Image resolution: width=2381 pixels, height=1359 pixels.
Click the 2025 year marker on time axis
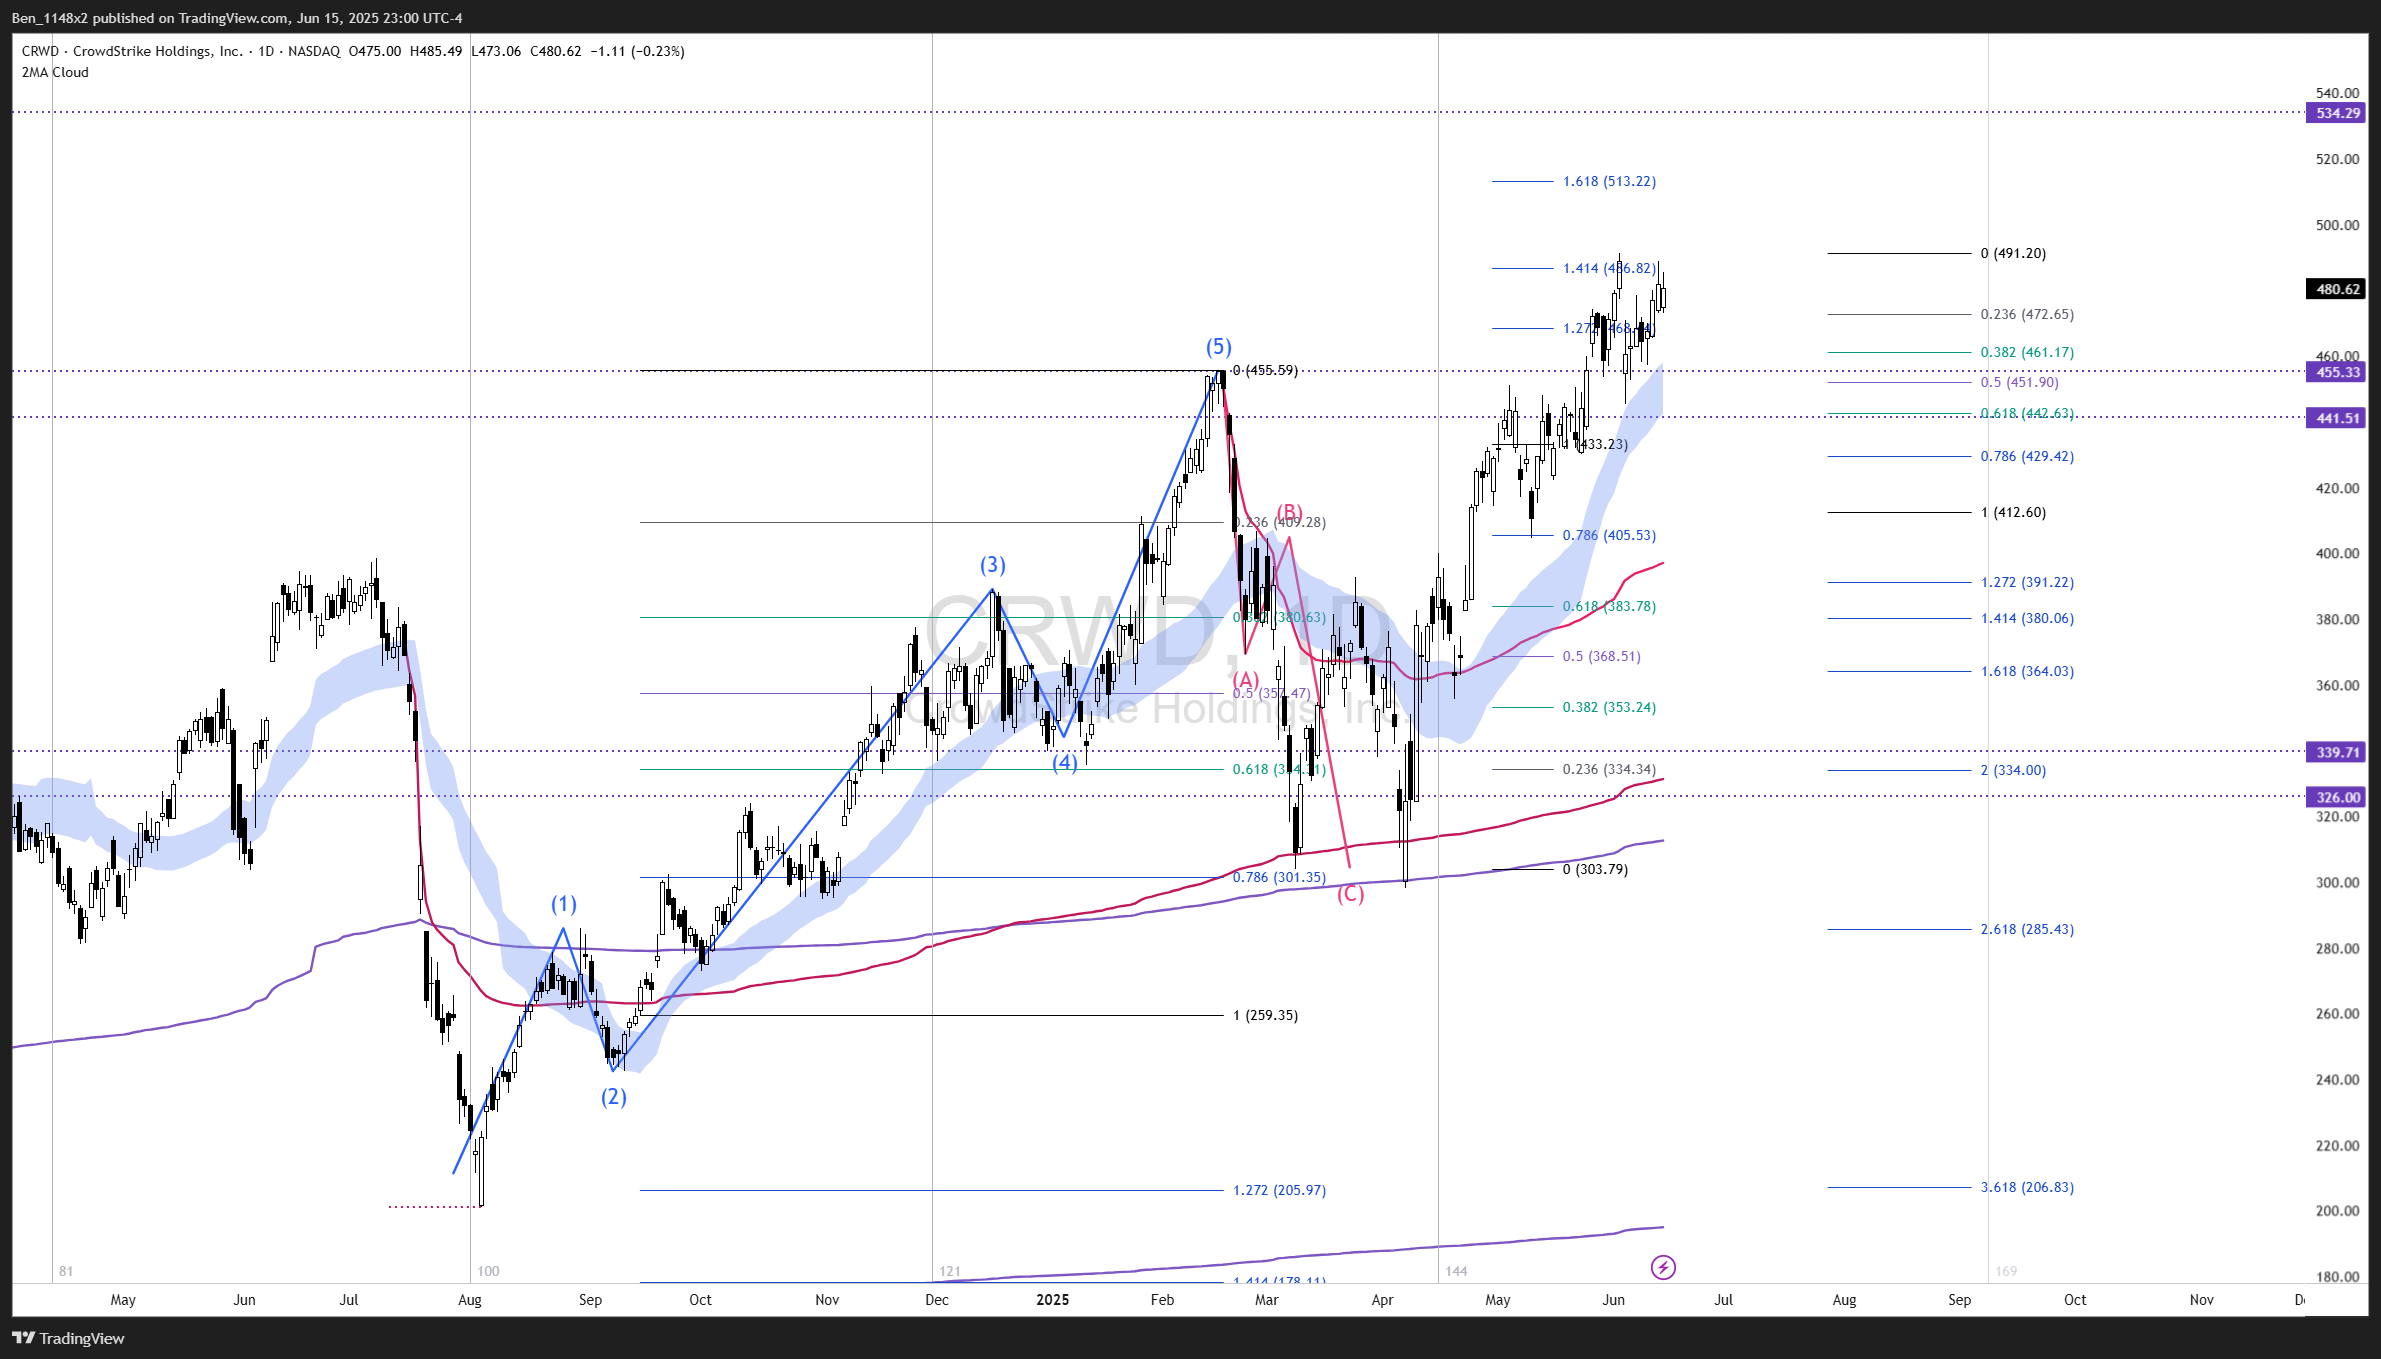click(x=1052, y=1300)
